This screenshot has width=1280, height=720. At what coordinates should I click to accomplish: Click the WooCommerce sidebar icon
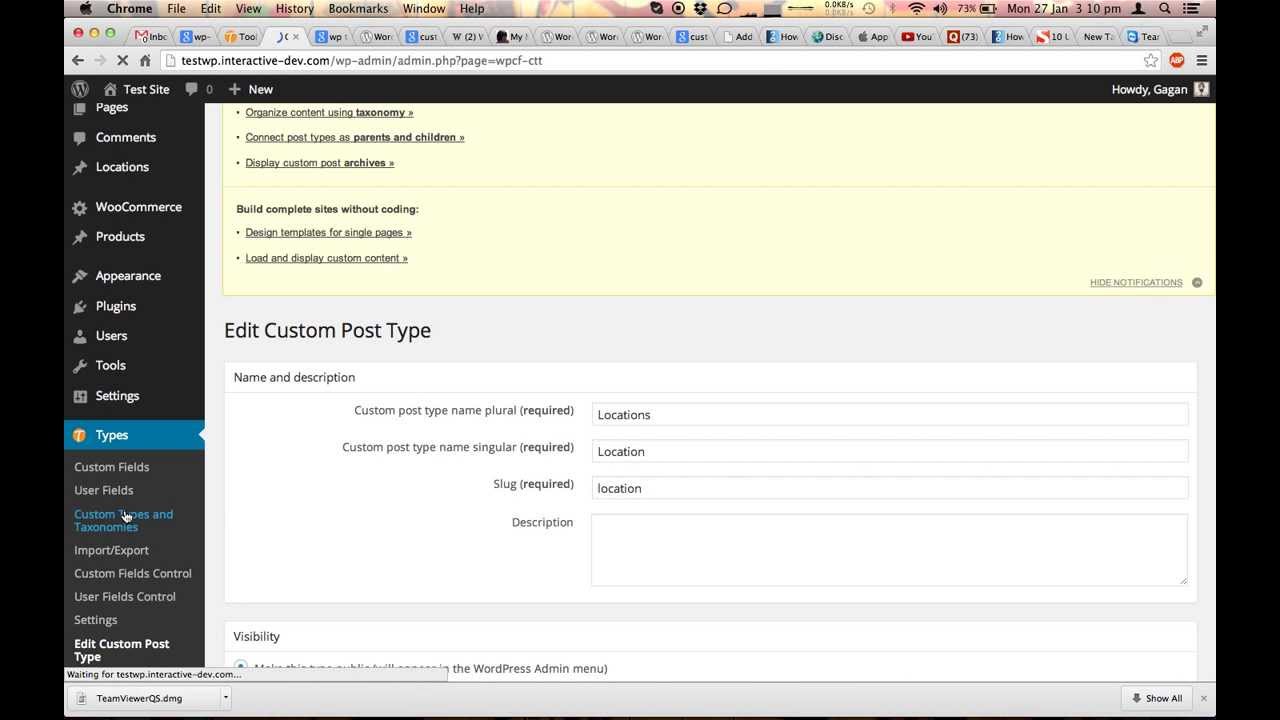point(80,208)
